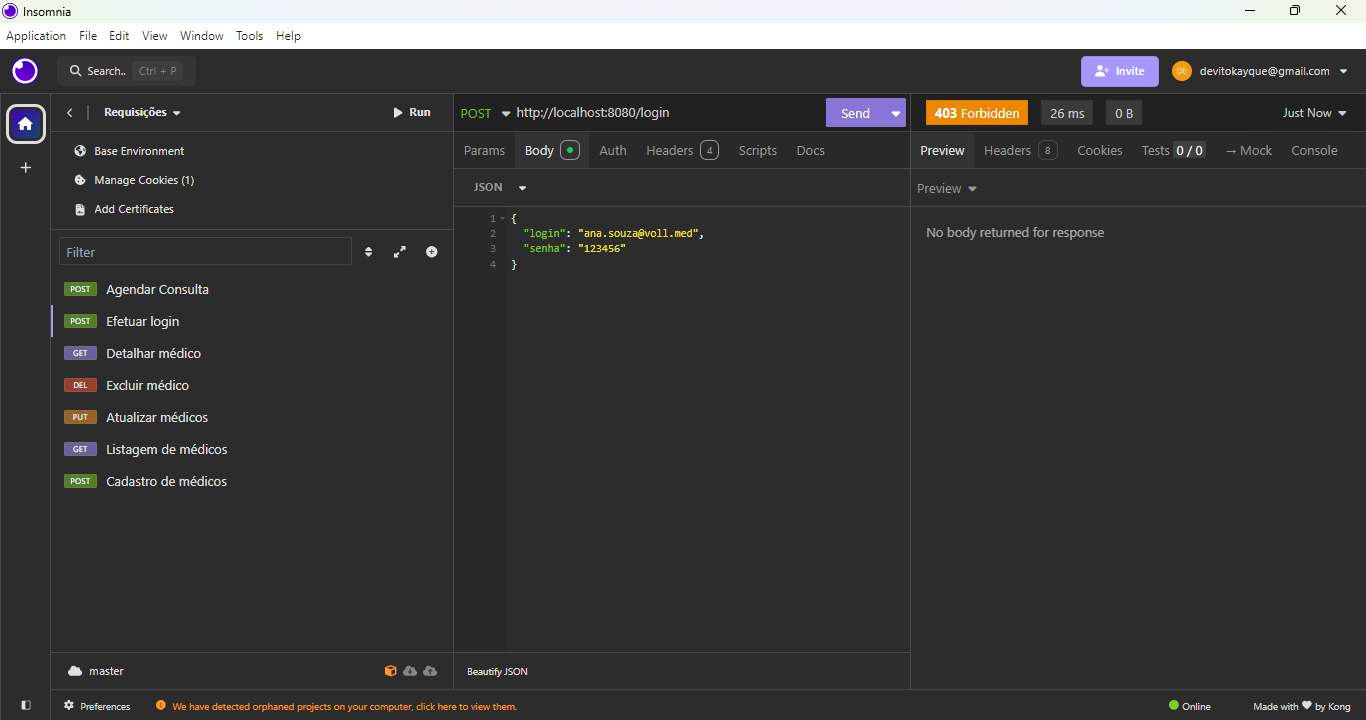Go back with the left chevron

pyautogui.click(x=69, y=113)
